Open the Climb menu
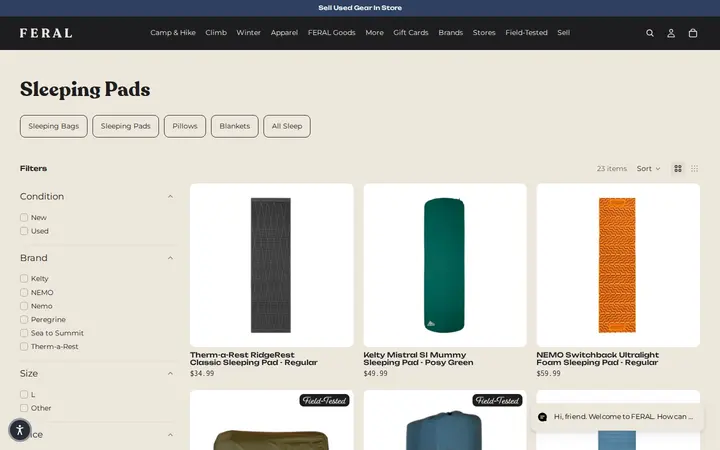 click(x=216, y=33)
